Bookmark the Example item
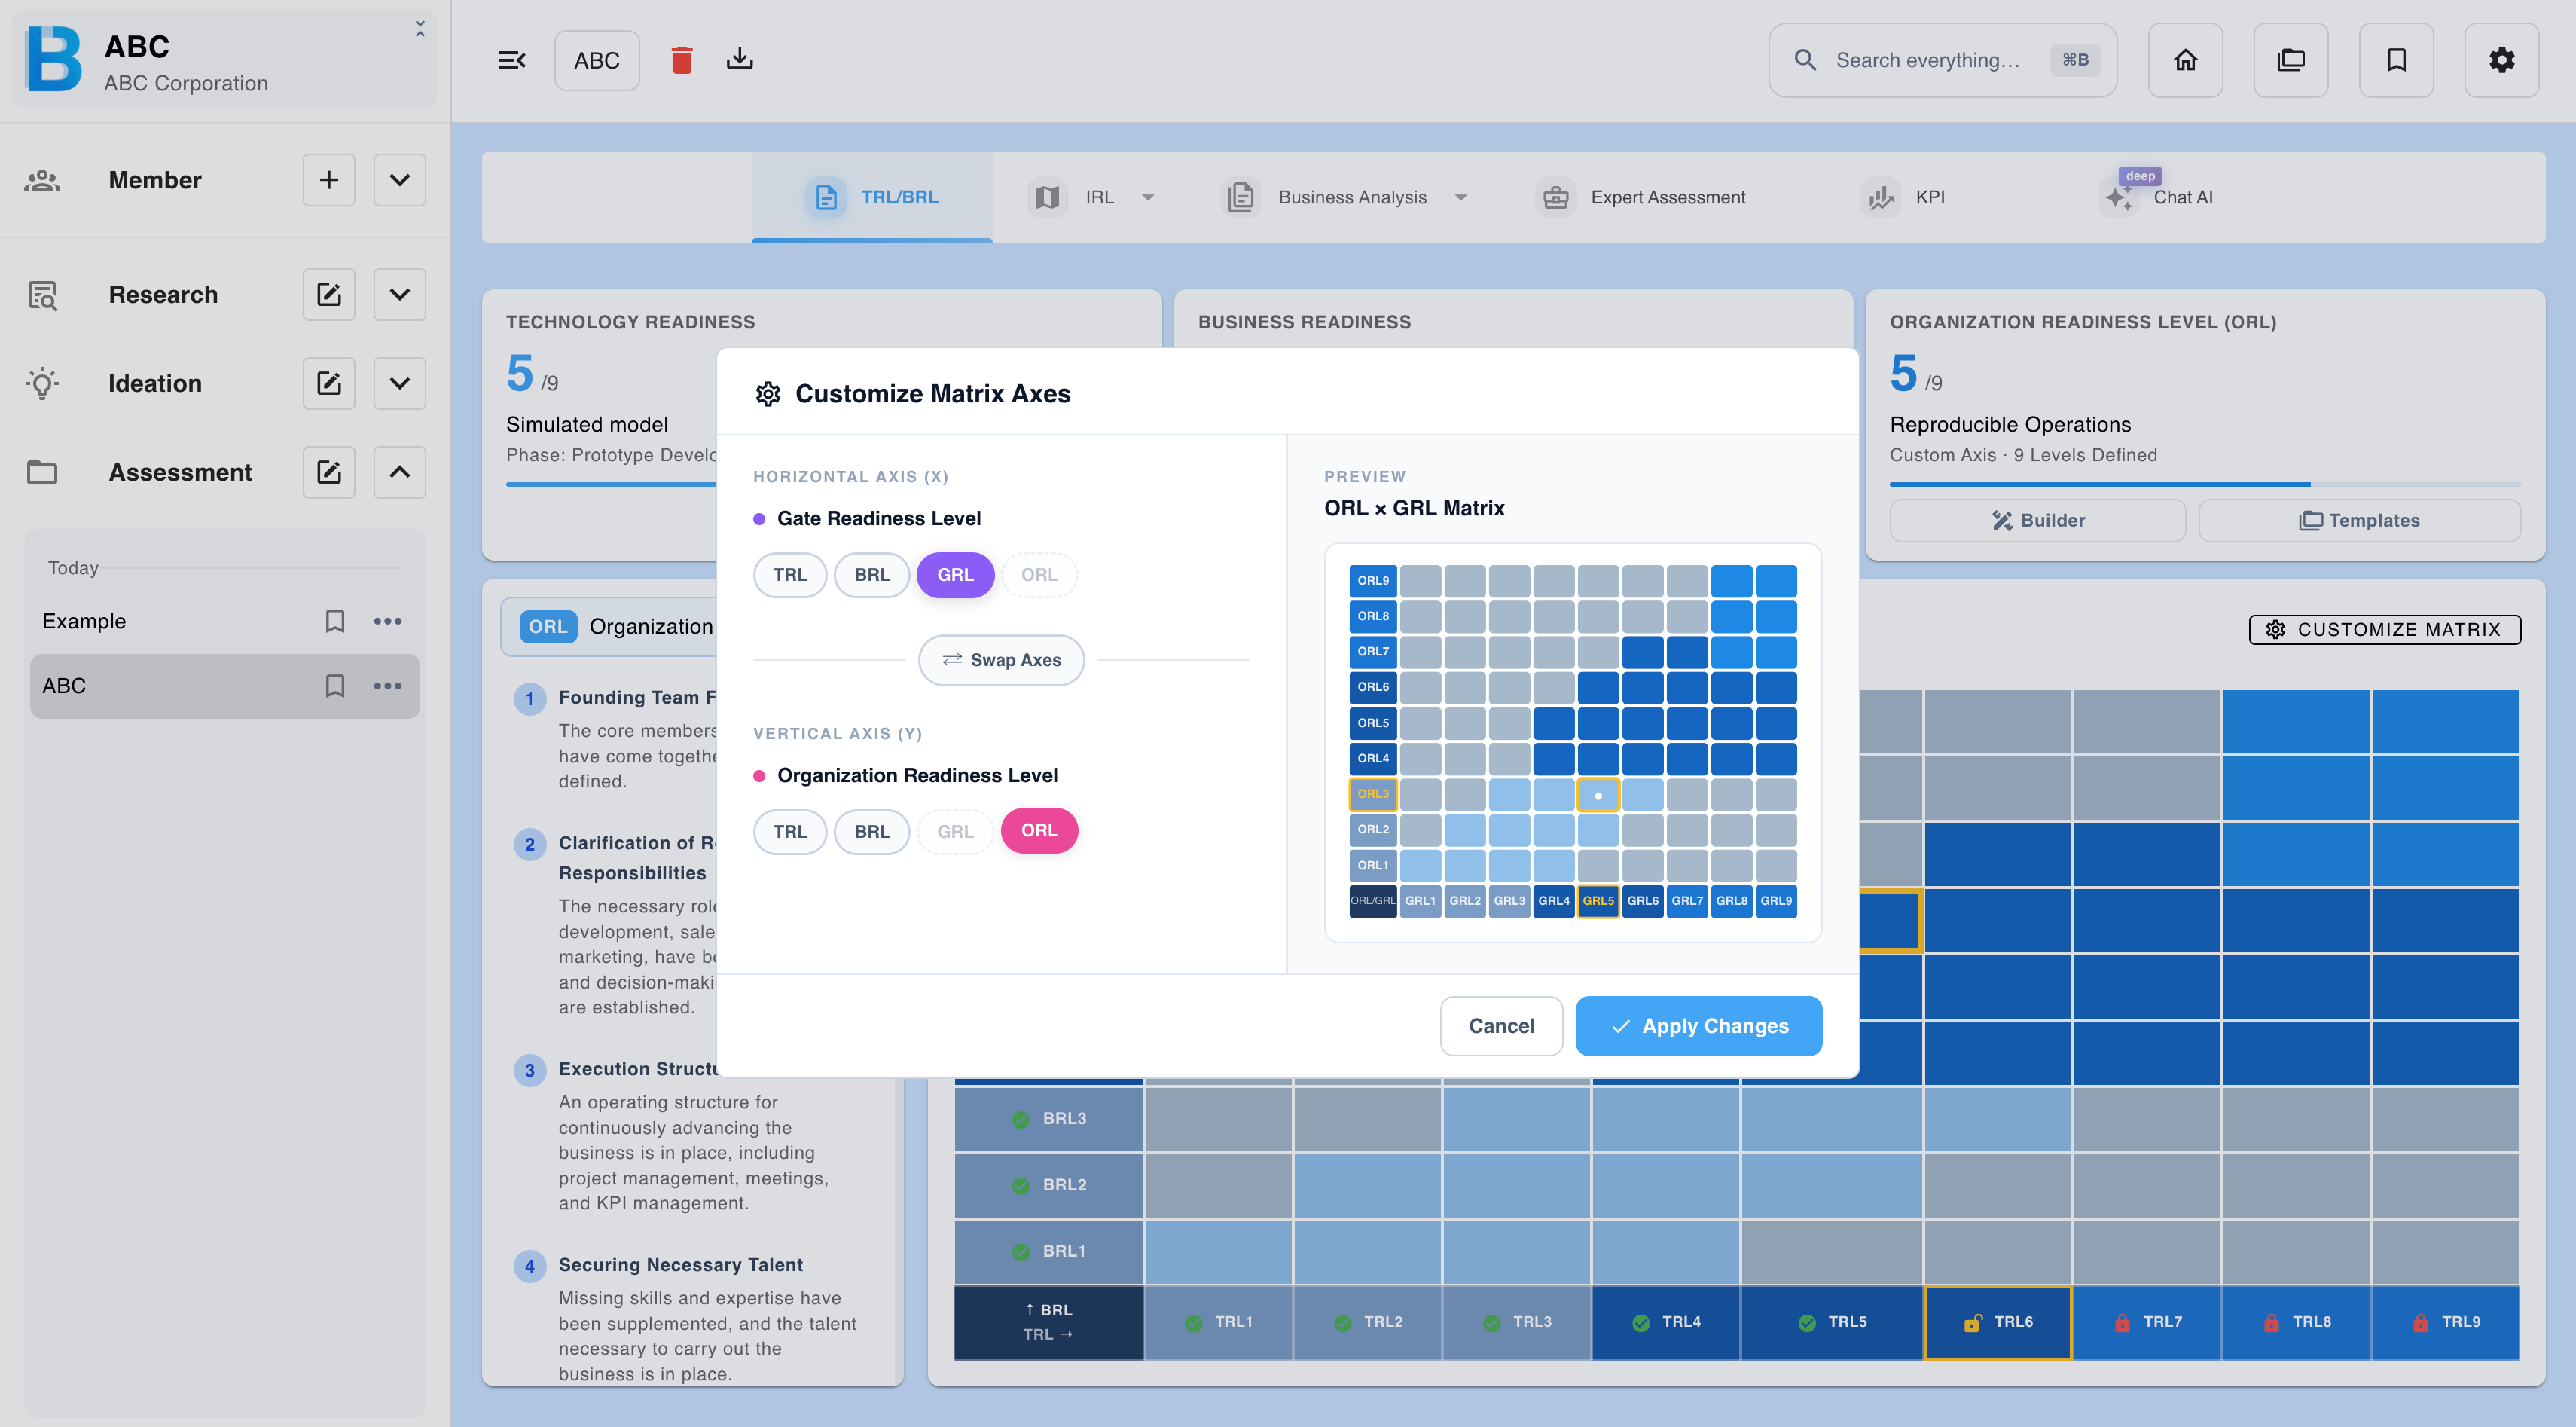The height and width of the screenshot is (1427, 2576). (335, 621)
